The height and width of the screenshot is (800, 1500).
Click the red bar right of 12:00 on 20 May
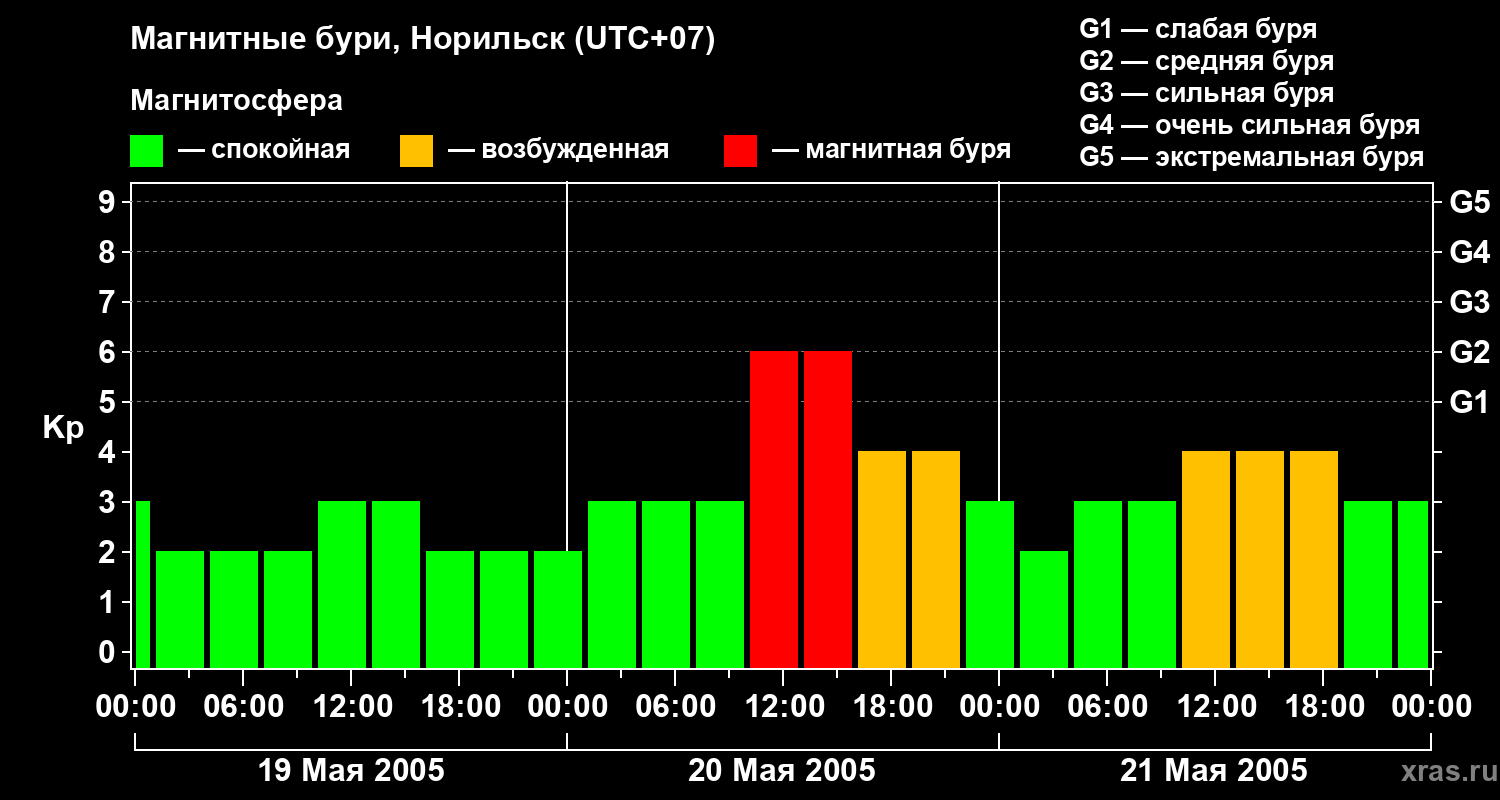[828, 509]
